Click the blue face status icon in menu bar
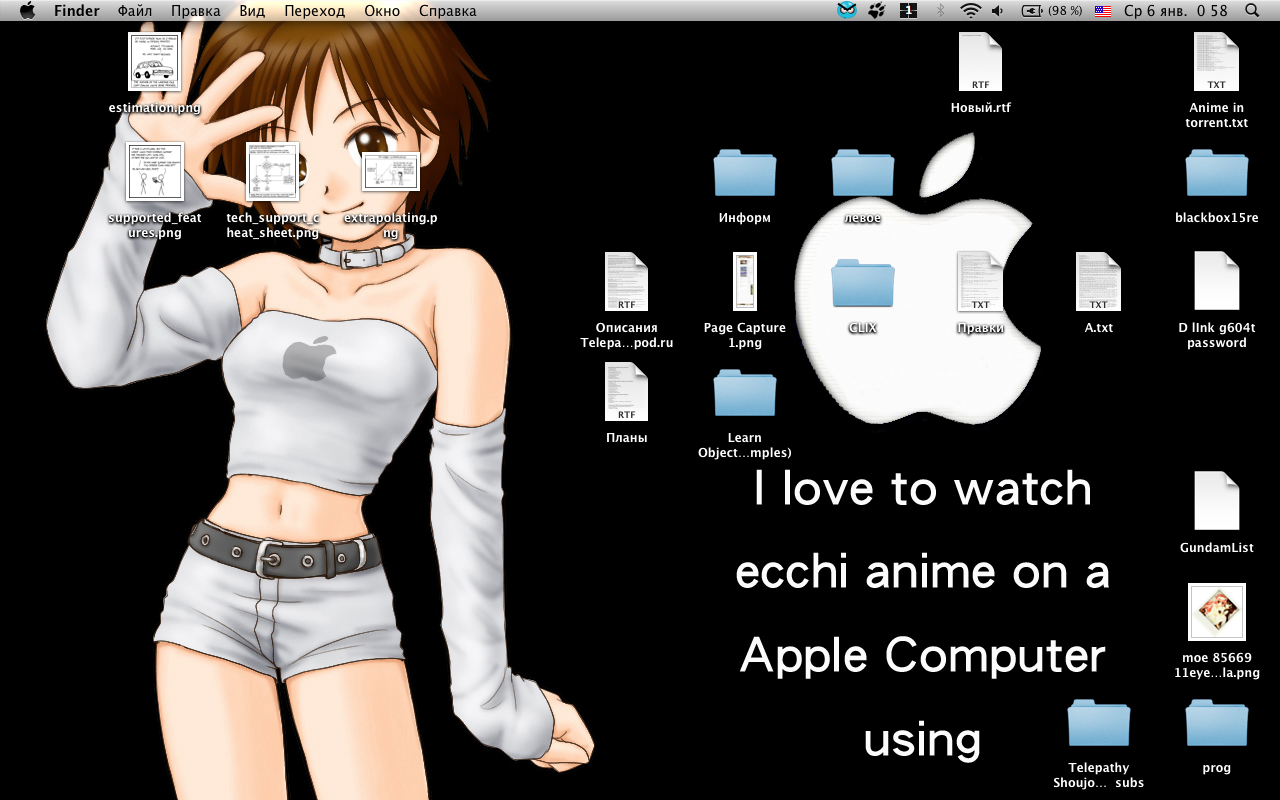Screen dimensions: 1280x800 [x=847, y=11]
